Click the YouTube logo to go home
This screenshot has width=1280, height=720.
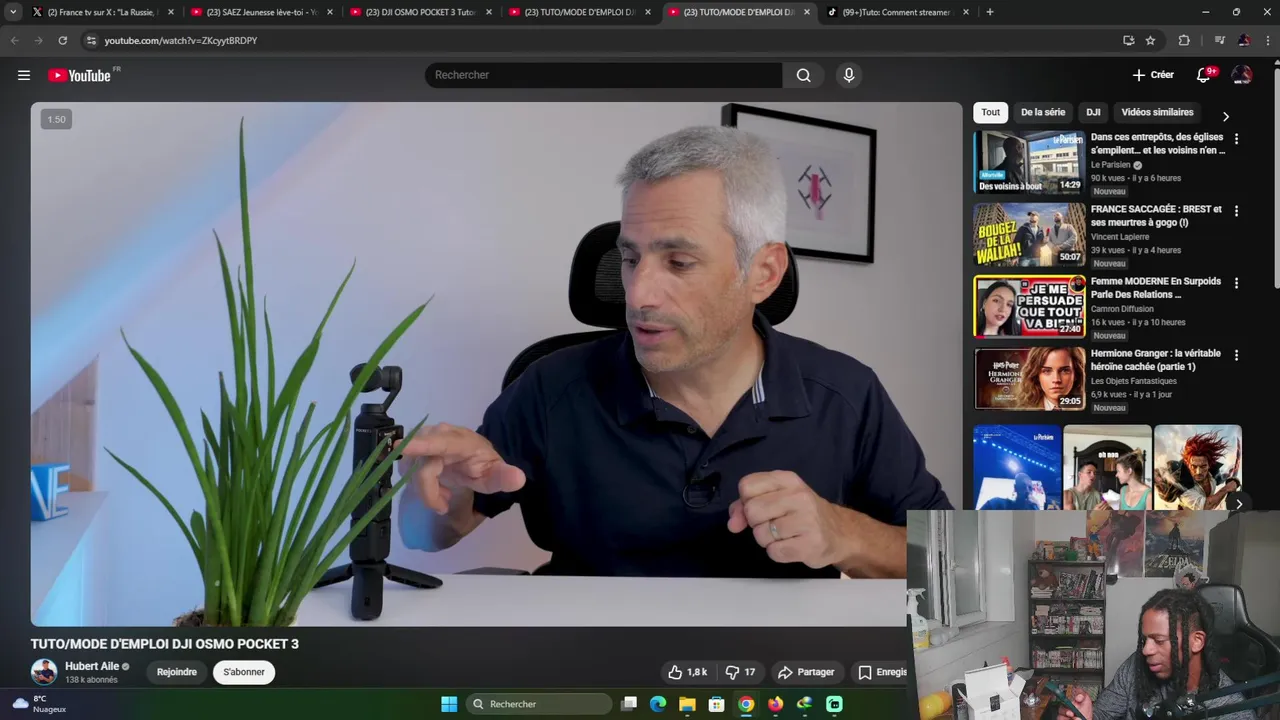(x=79, y=75)
